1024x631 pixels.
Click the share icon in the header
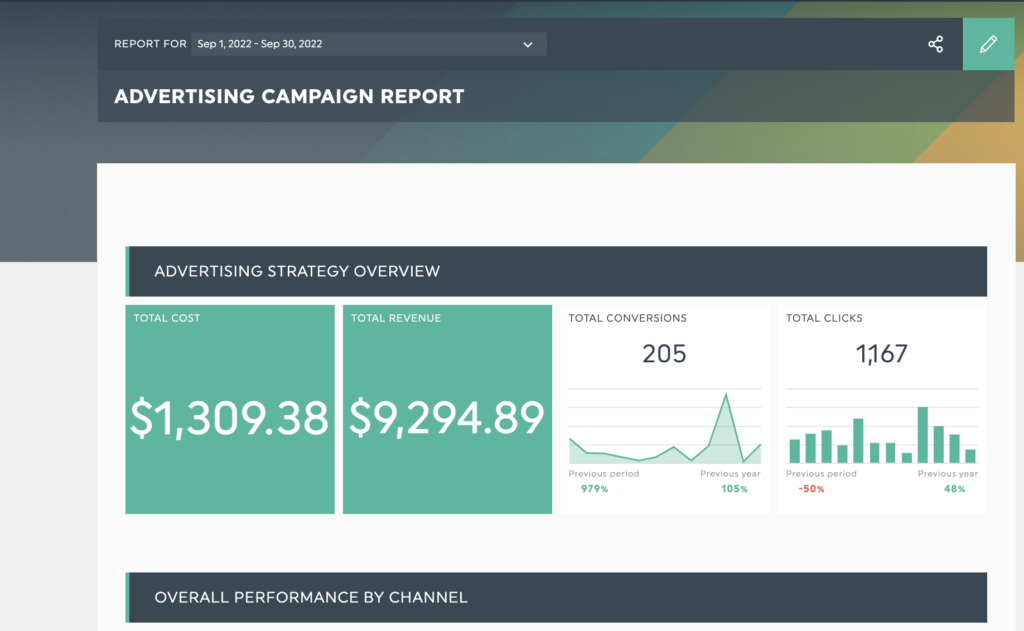point(935,44)
